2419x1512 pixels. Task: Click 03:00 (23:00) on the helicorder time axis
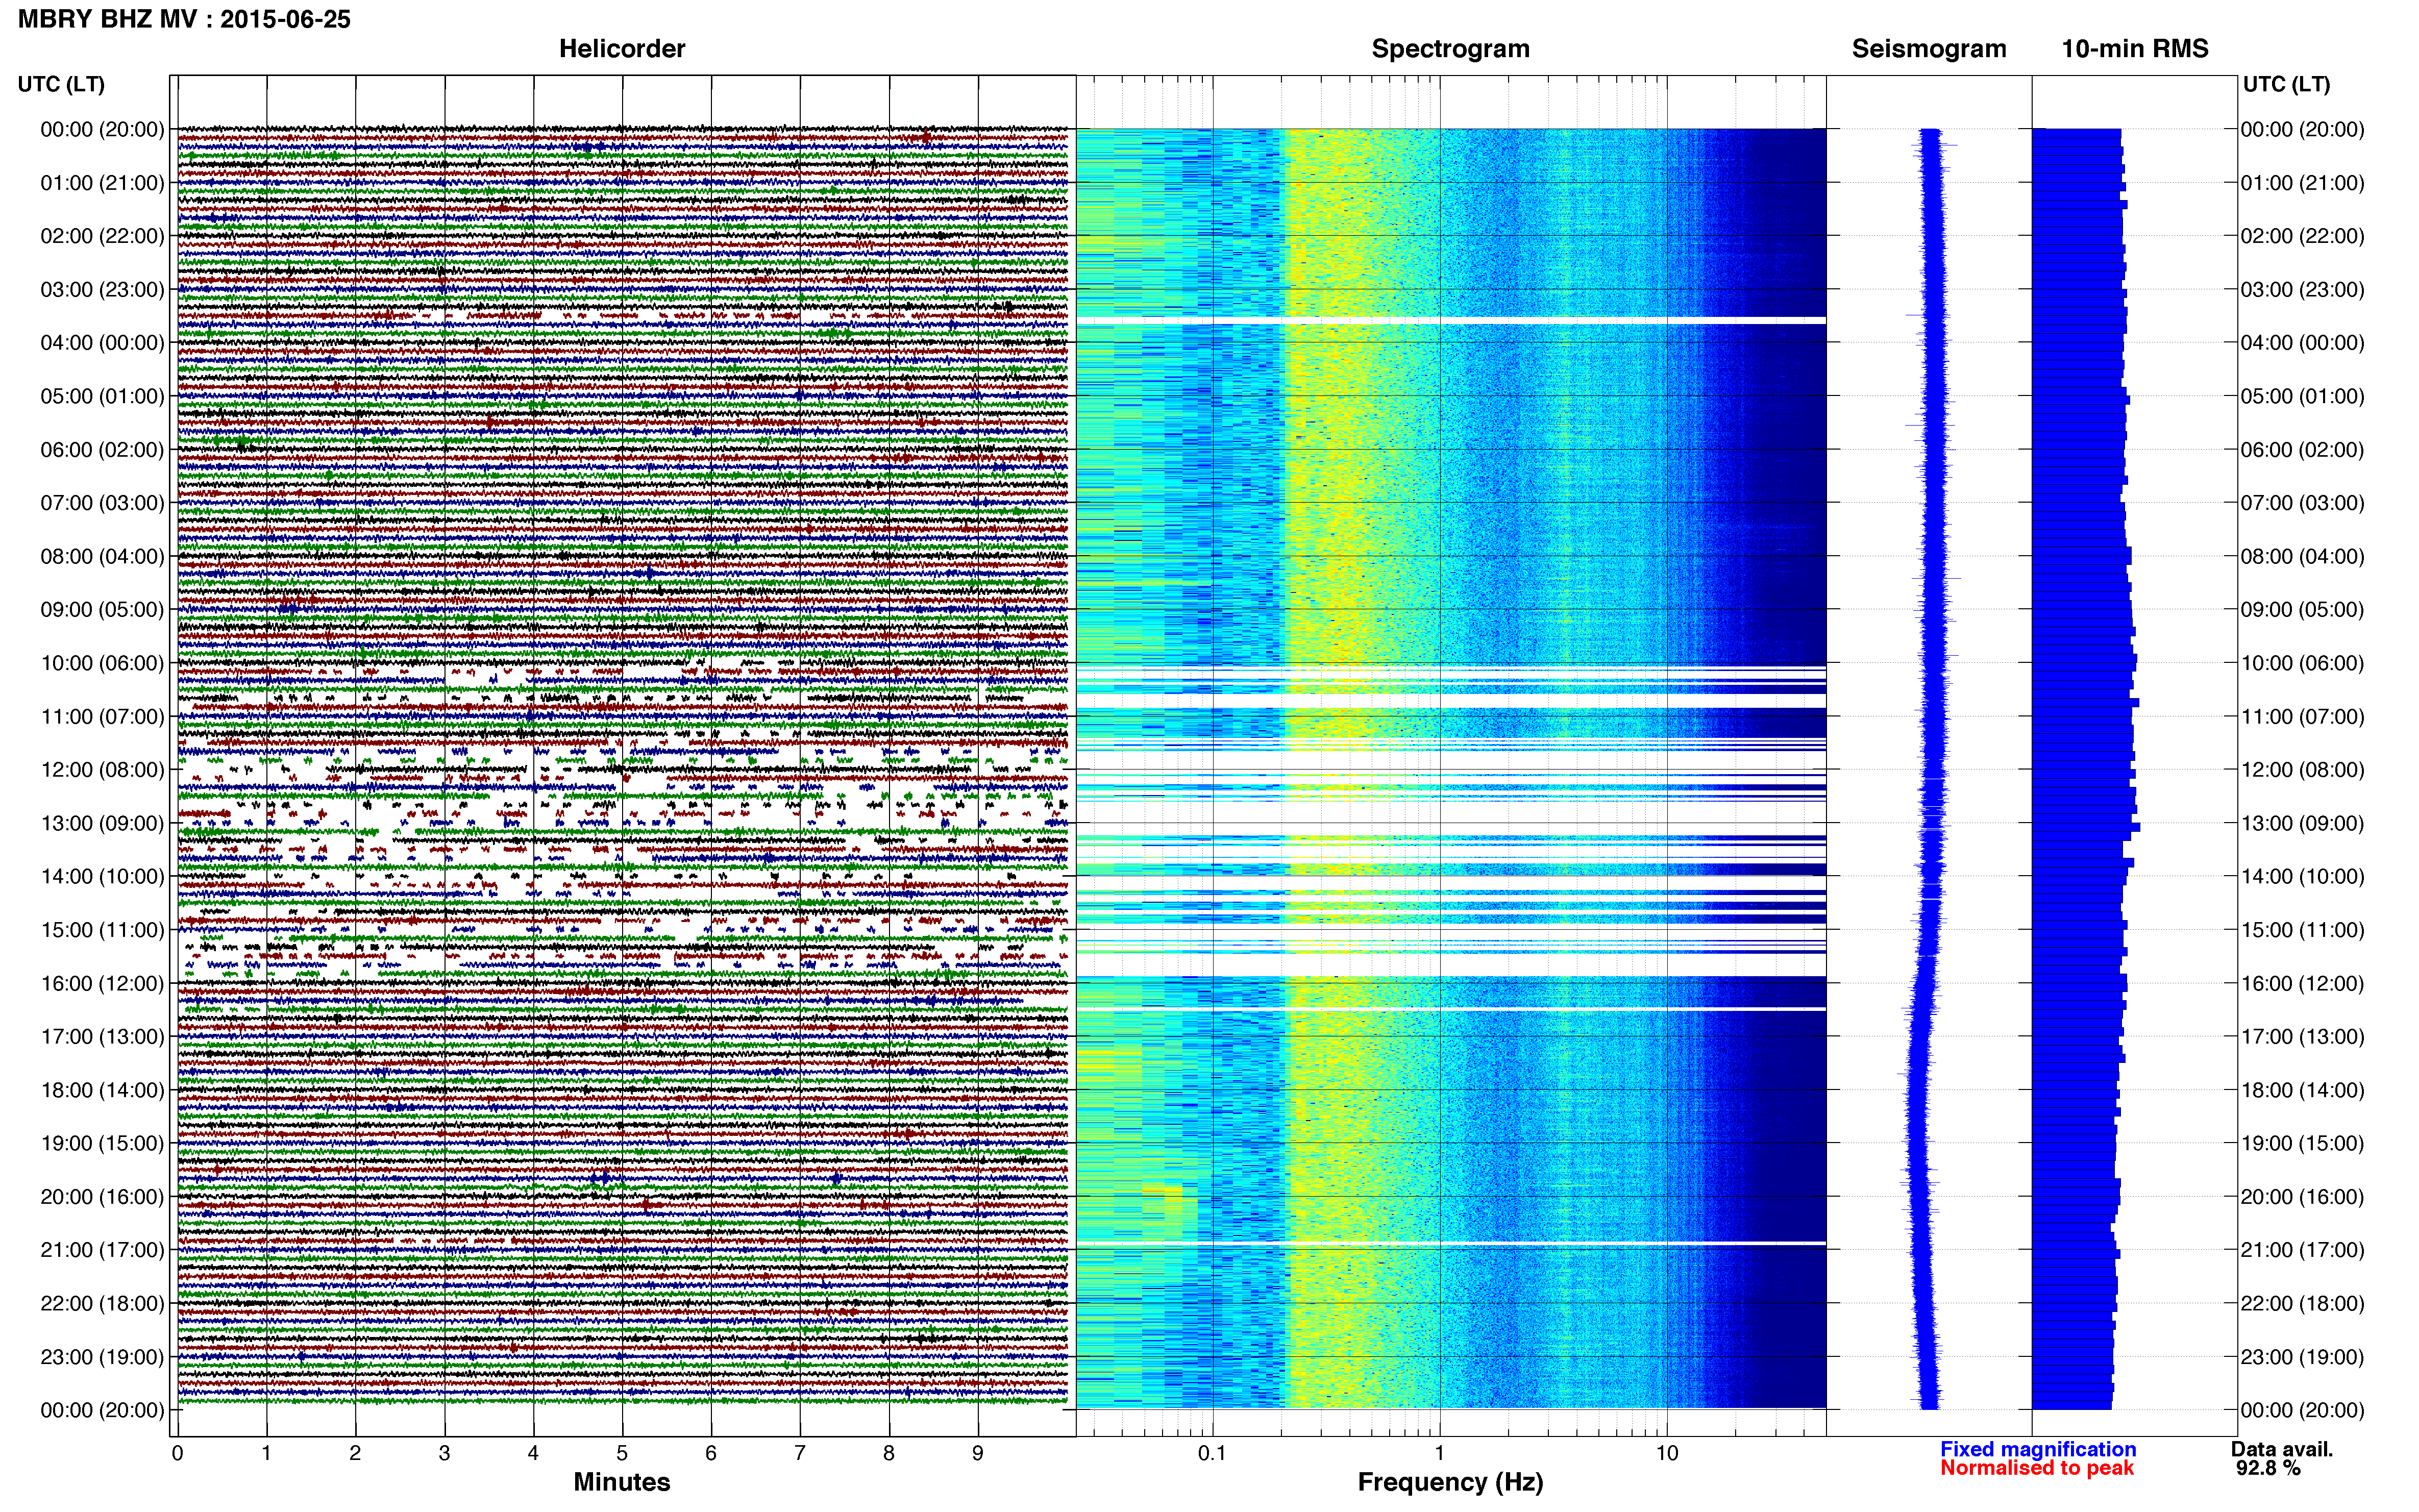(x=102, y=290)
